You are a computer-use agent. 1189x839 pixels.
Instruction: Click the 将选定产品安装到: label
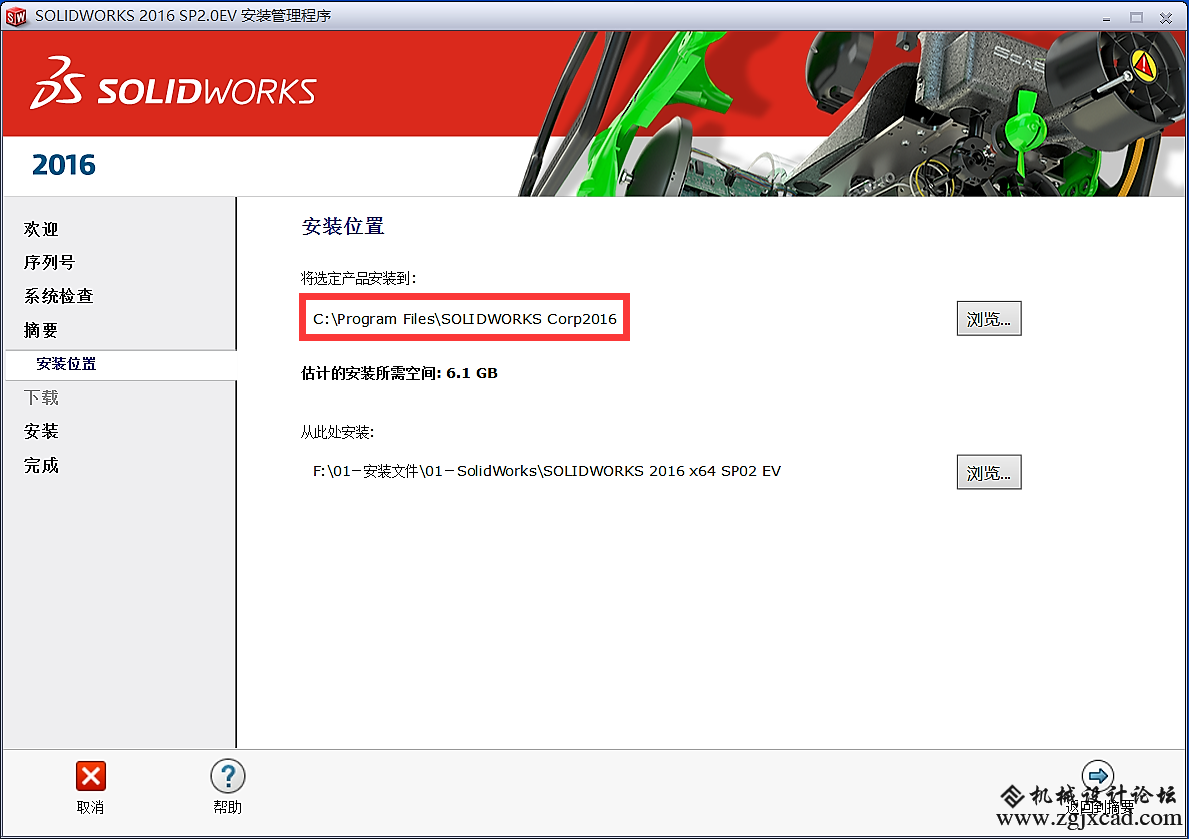click(x=359, y=278)
